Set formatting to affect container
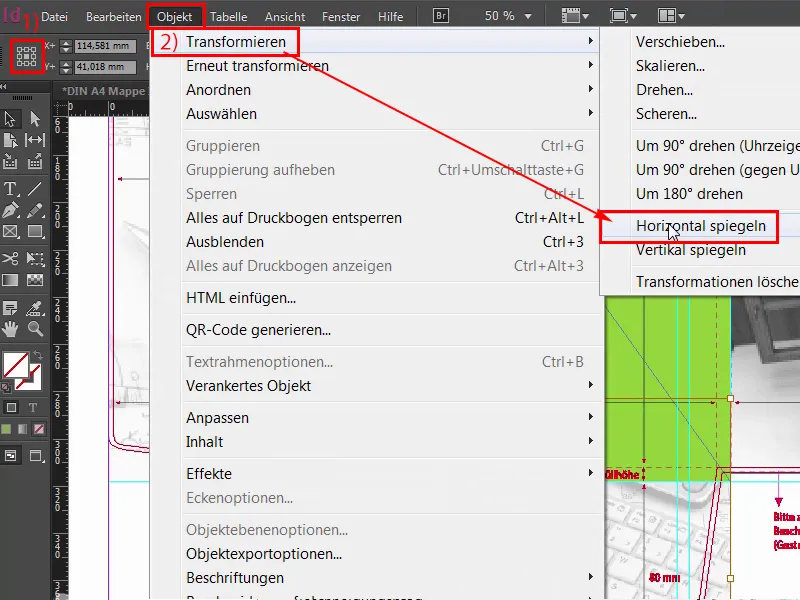Viewport: 800px width, 600px height. pos(11,407)
